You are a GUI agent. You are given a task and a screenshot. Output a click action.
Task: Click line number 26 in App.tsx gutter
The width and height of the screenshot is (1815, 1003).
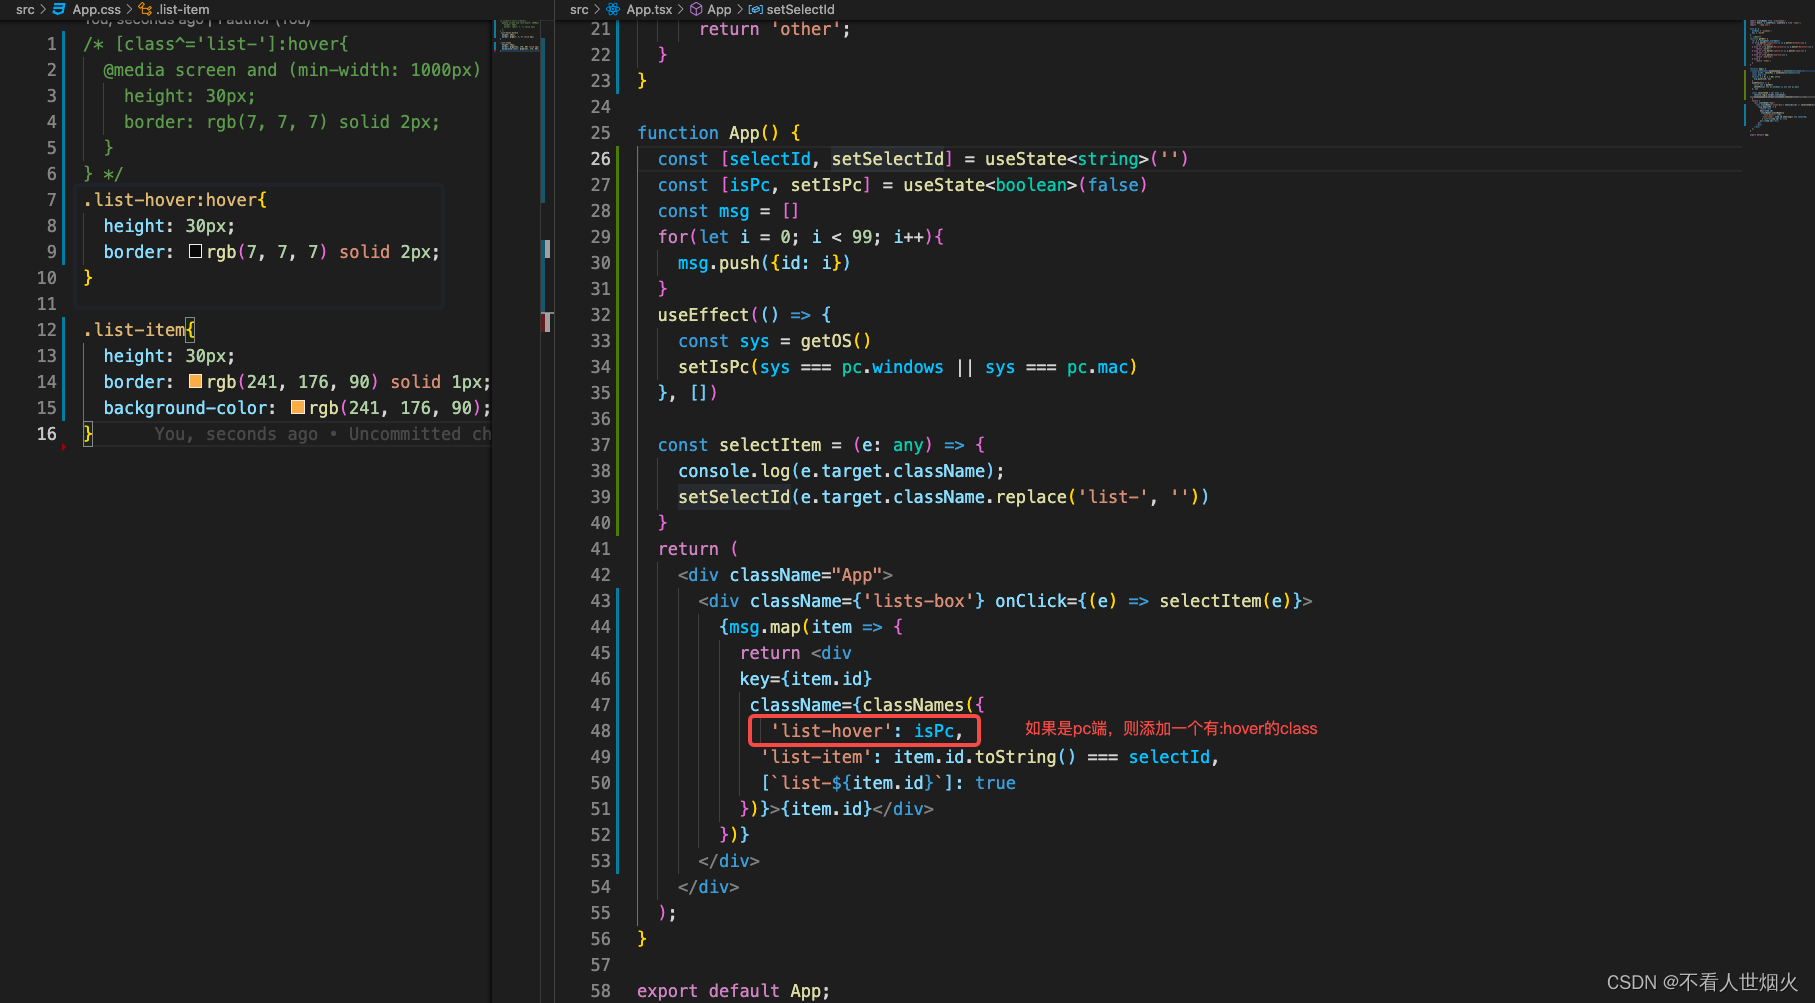point(600,159)
